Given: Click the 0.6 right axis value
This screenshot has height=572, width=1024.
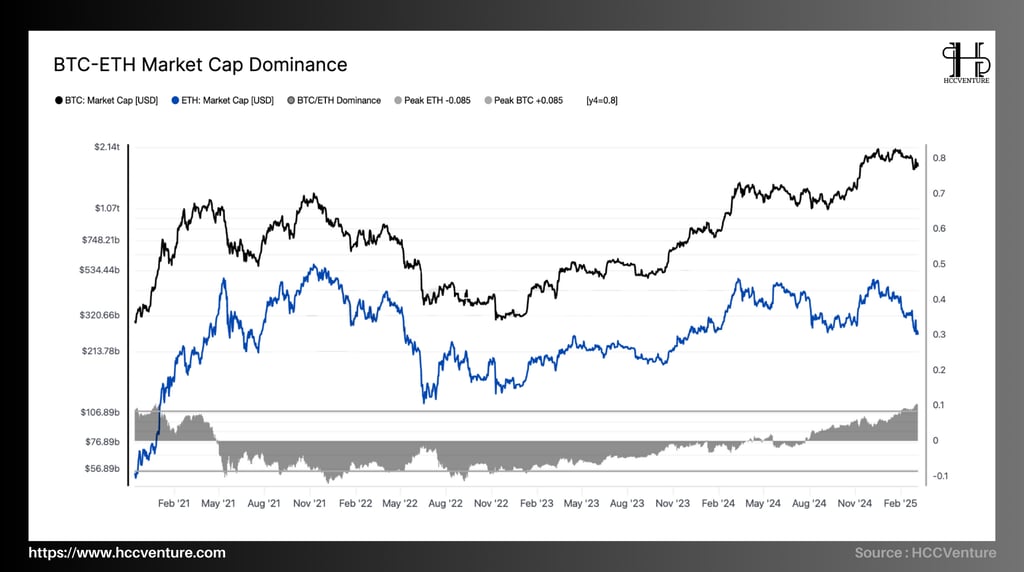Looking at the screenshot, I should coord(939,229).
